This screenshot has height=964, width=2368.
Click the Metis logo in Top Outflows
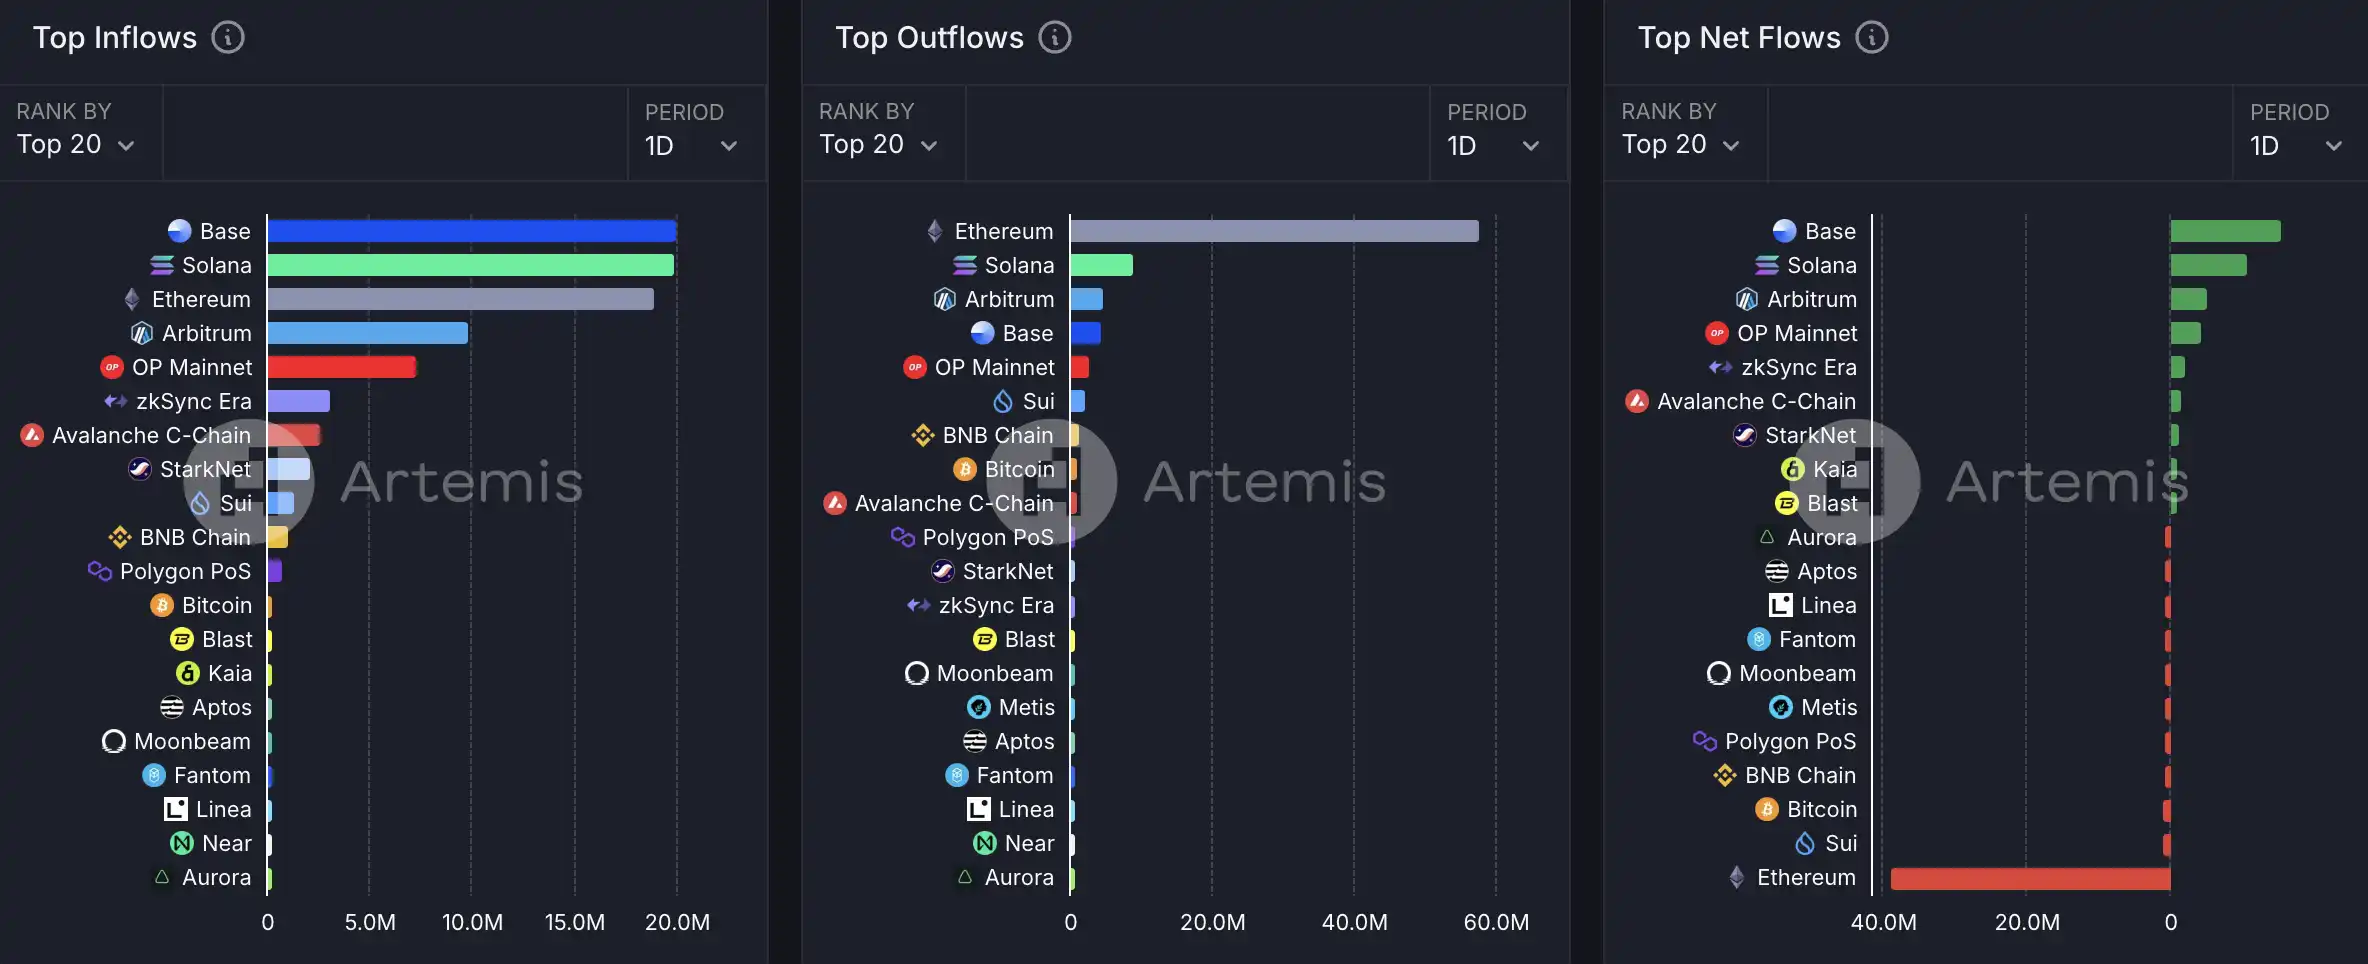[x=979, y=707]
